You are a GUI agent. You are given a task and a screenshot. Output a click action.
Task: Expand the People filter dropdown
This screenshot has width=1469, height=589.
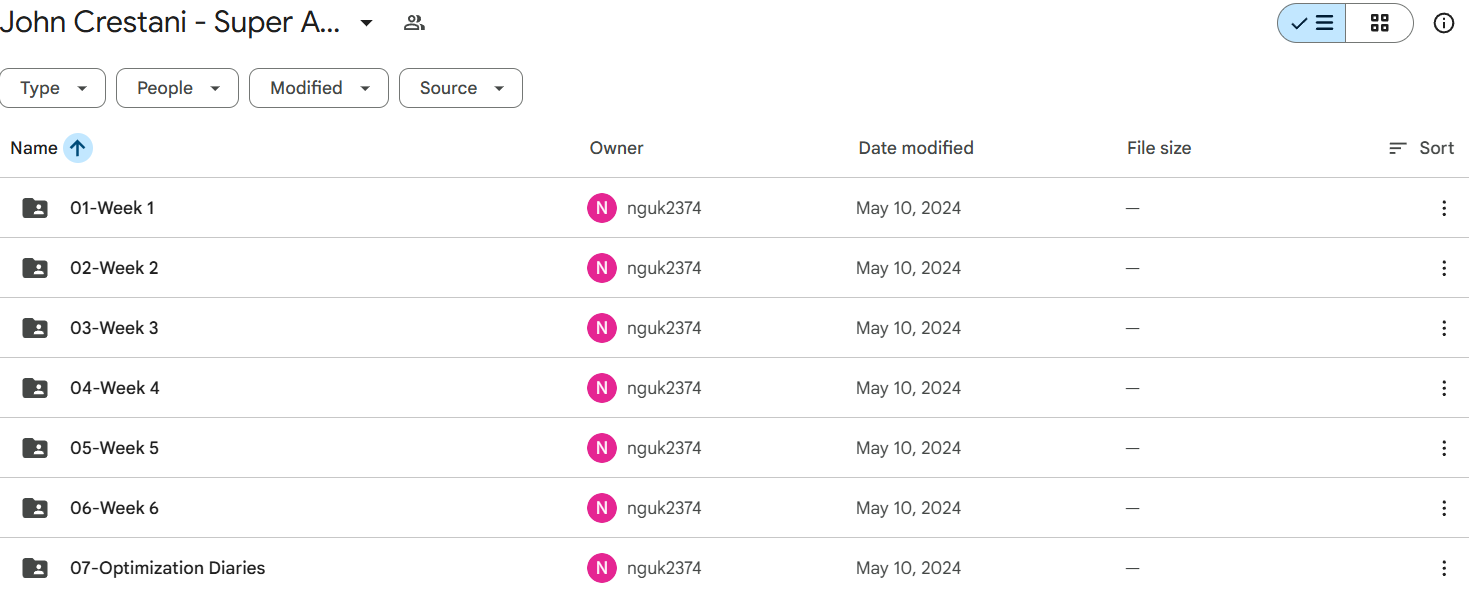pos(177,88)
